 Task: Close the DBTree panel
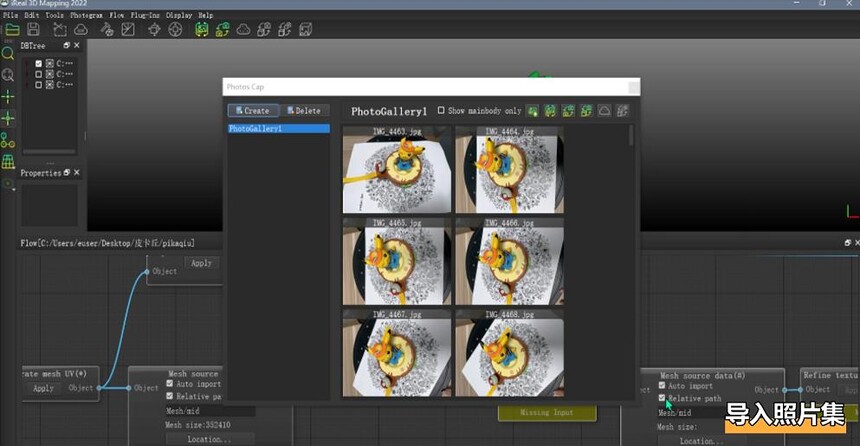tap(77, 46)
